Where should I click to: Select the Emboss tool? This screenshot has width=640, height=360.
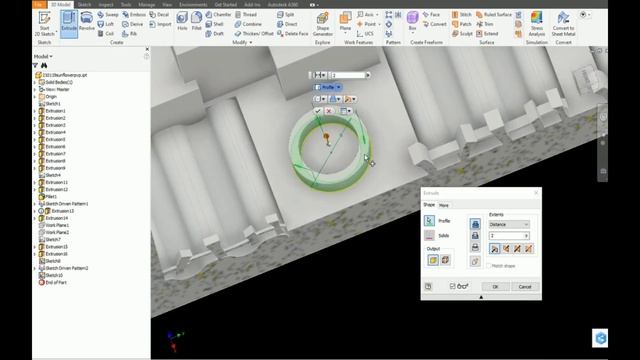134,14
